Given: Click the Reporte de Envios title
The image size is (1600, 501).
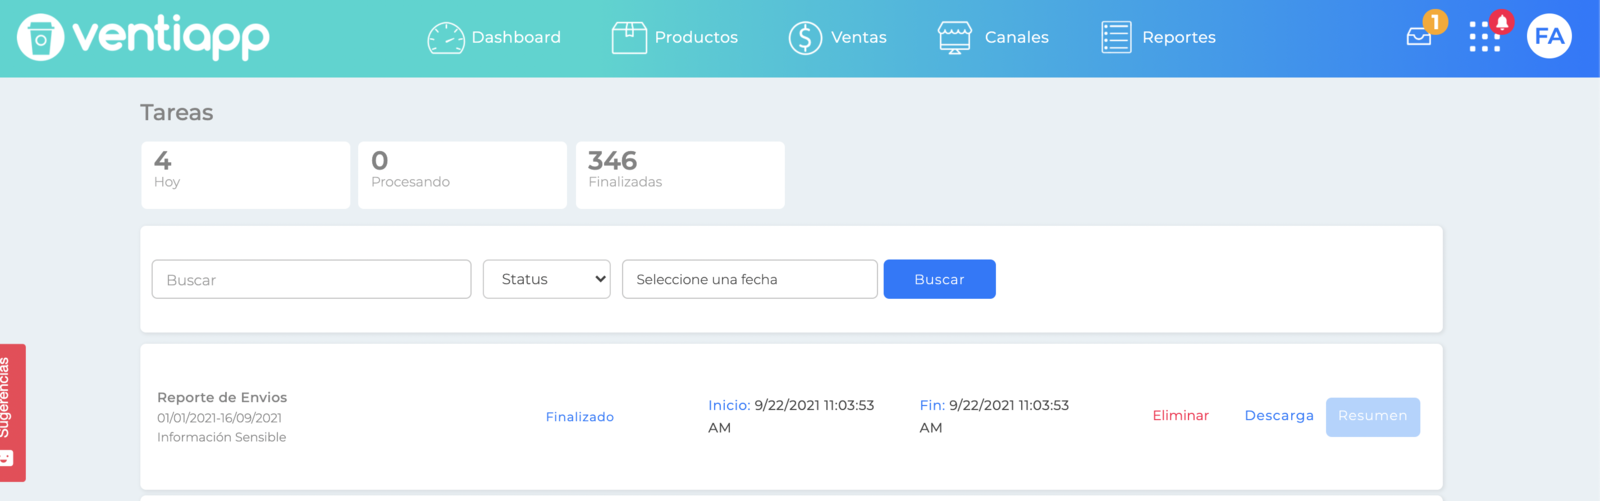Looking at the screenshot, I should tap(222, 397).
